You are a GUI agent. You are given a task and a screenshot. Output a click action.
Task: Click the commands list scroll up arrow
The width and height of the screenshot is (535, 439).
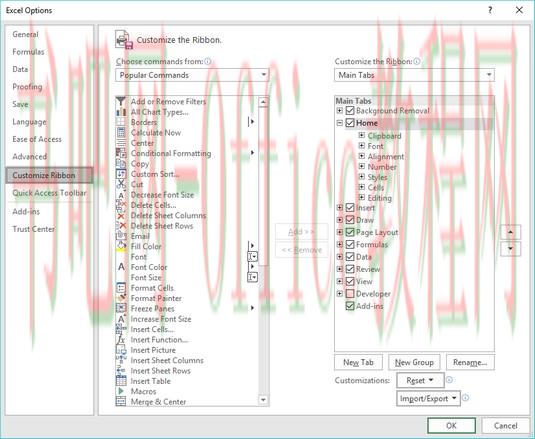[263, 102]
